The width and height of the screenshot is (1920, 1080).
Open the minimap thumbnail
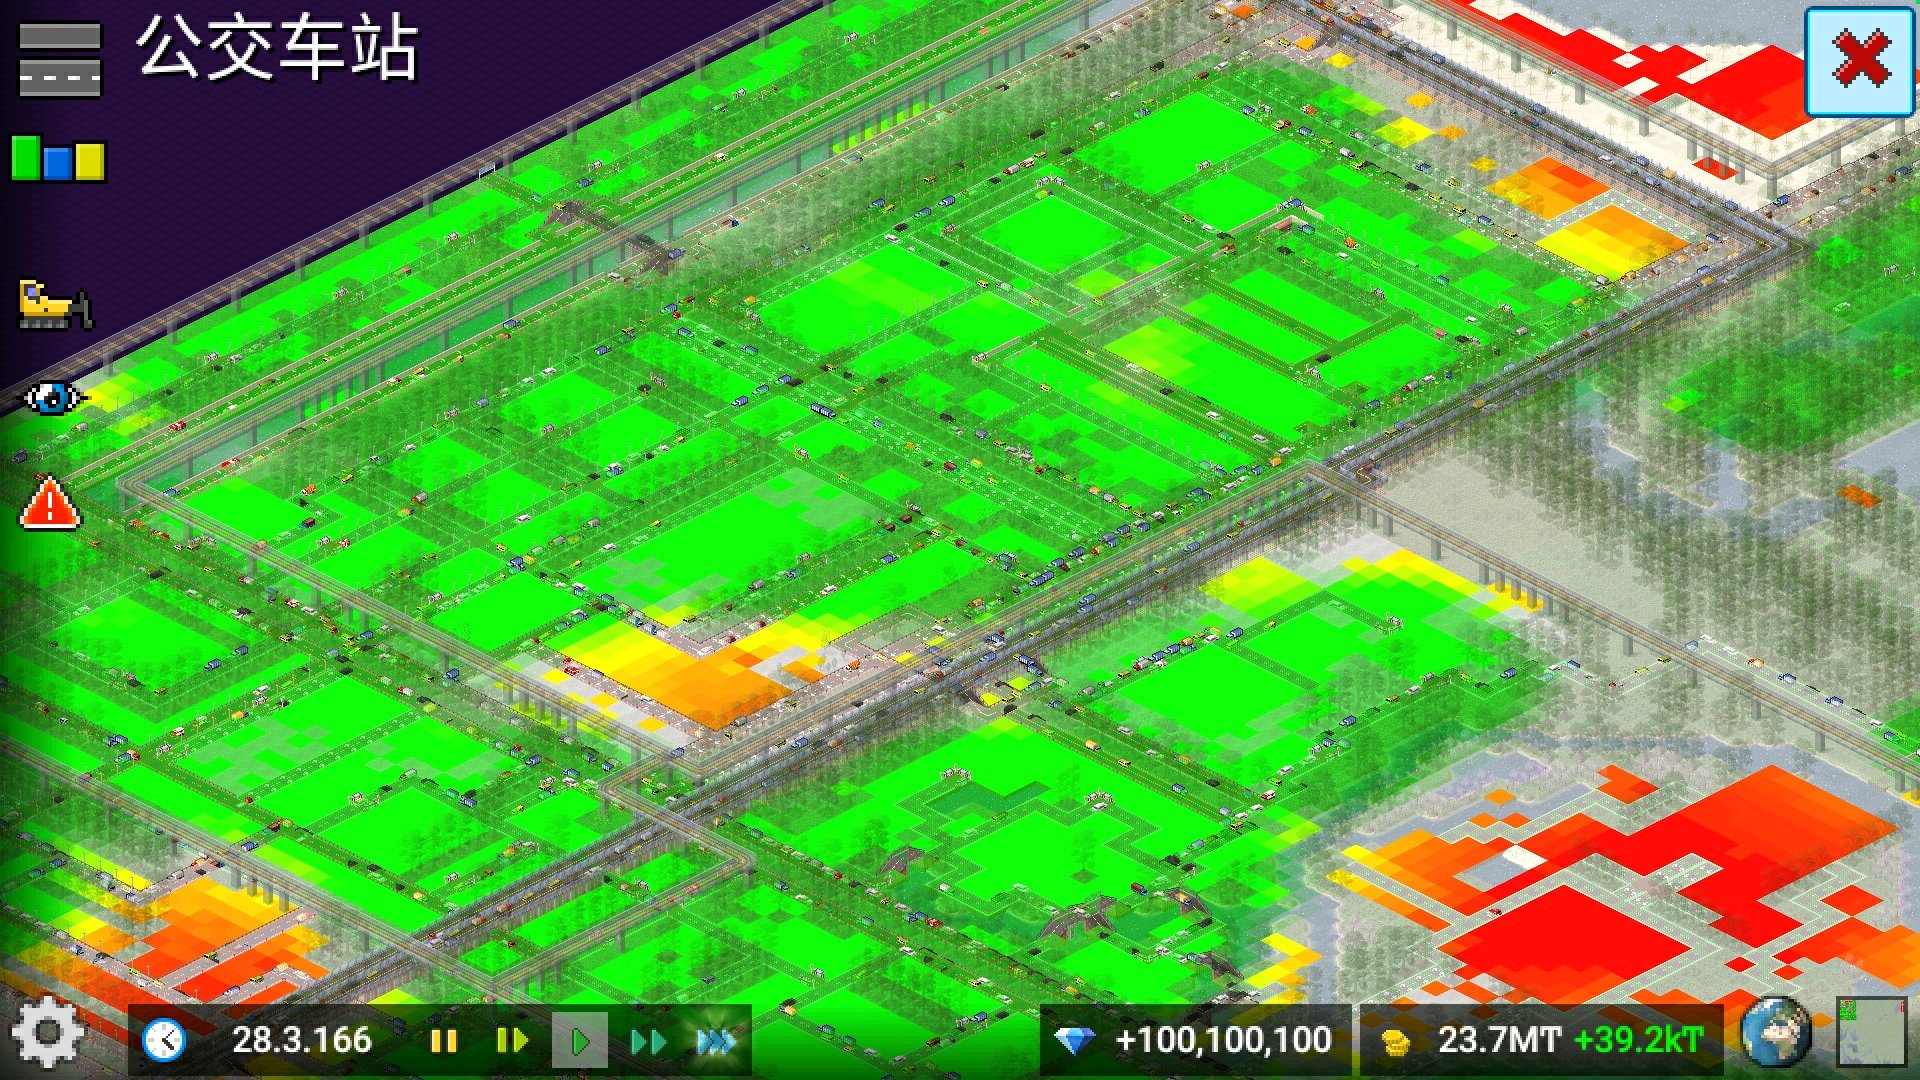pyautogui.click(x=1871, y=1032)
